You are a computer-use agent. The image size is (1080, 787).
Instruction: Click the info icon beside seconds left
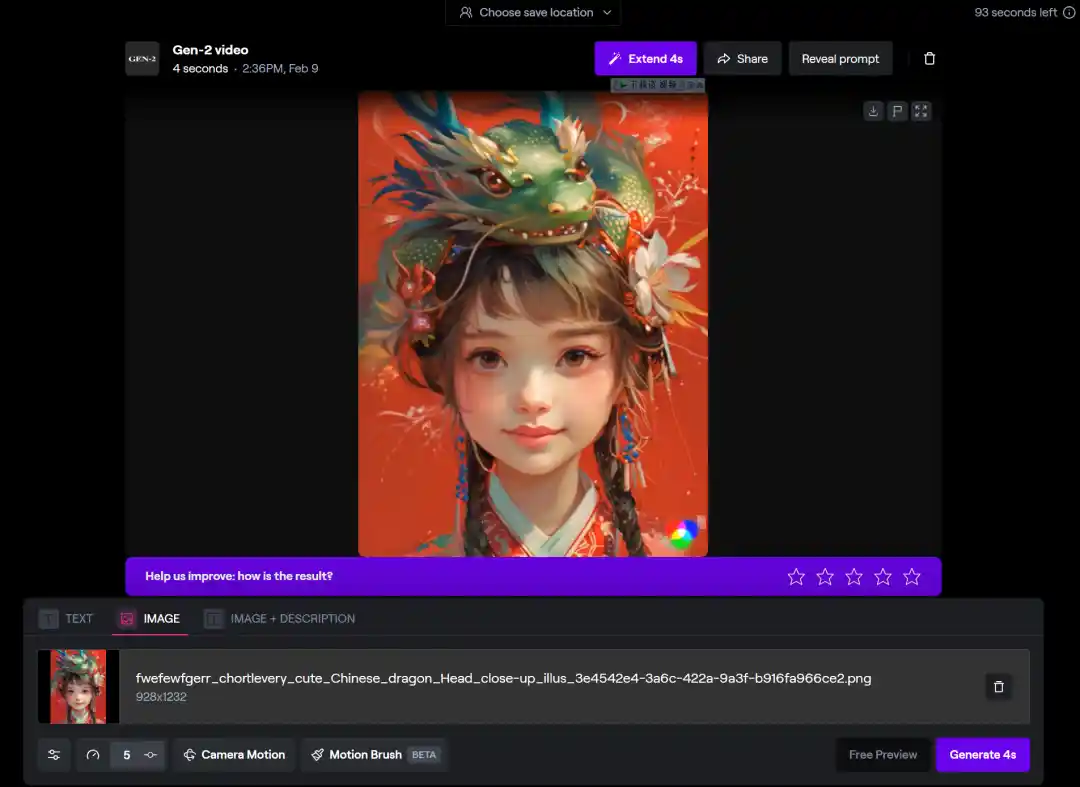pyautogui.click(x=1068, y=13)
